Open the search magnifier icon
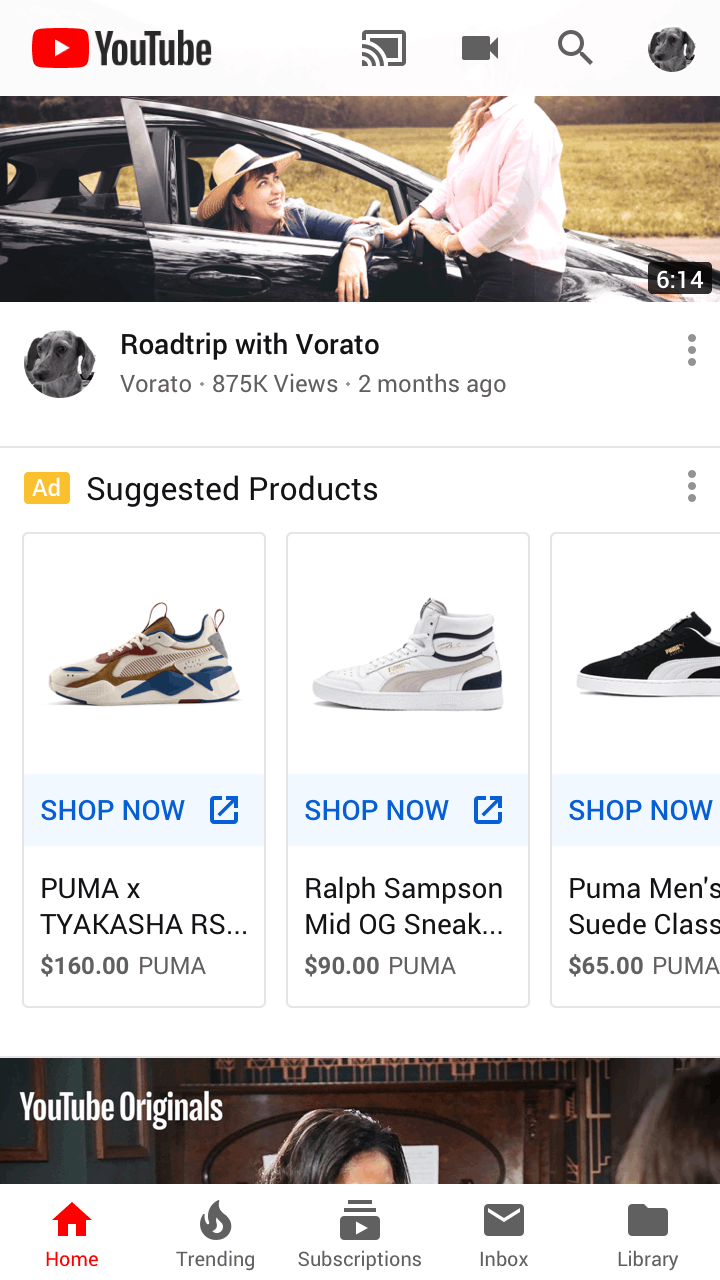This screenshot has height=1280, width=720. [575, 48]
